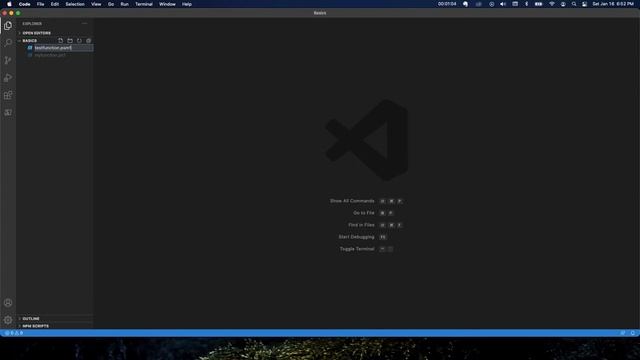Image resolution: width=640 pixels, height=360 pixels.
Task: Select the dimmed second file in Explorer
Action: (50, 55)
